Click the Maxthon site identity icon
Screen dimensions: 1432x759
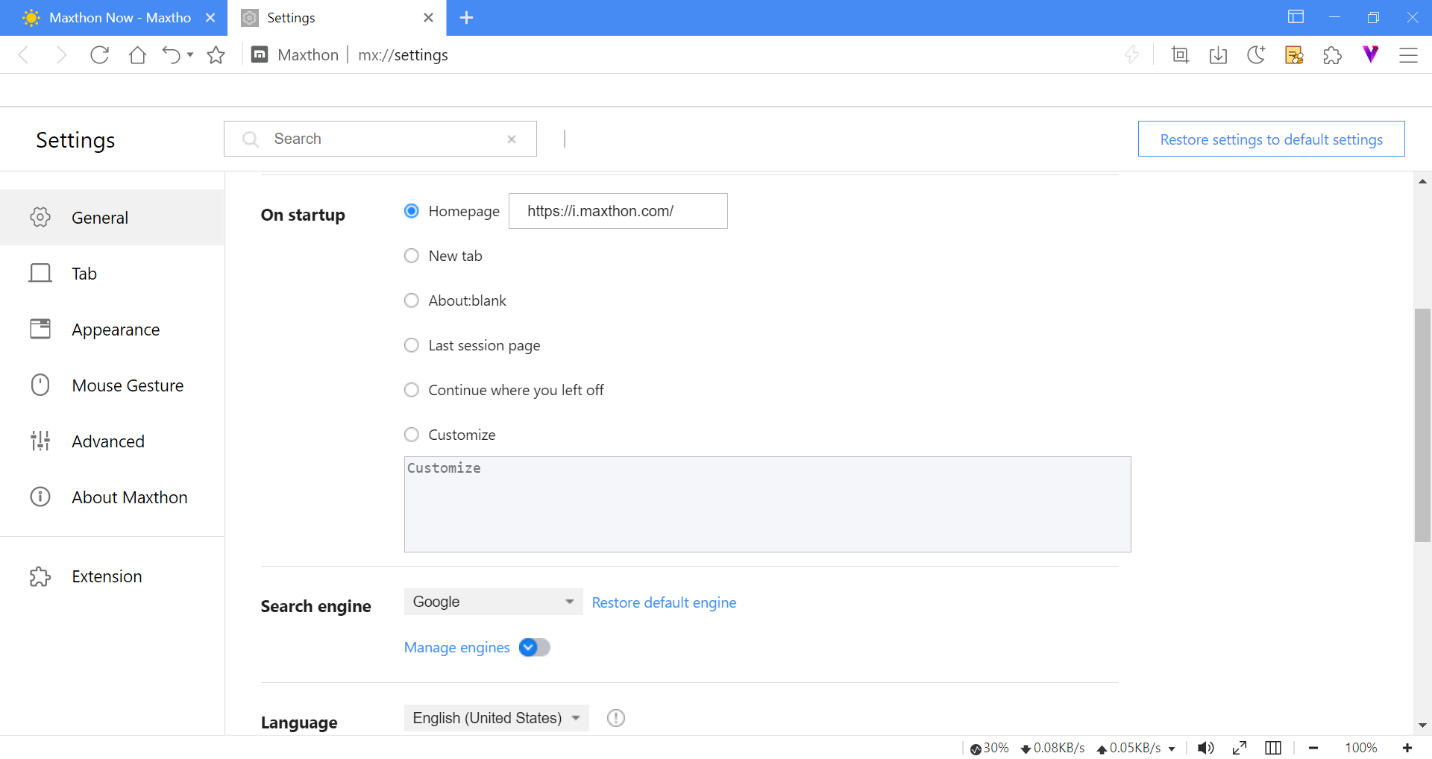pyautogui.click(x=259, y=55)
